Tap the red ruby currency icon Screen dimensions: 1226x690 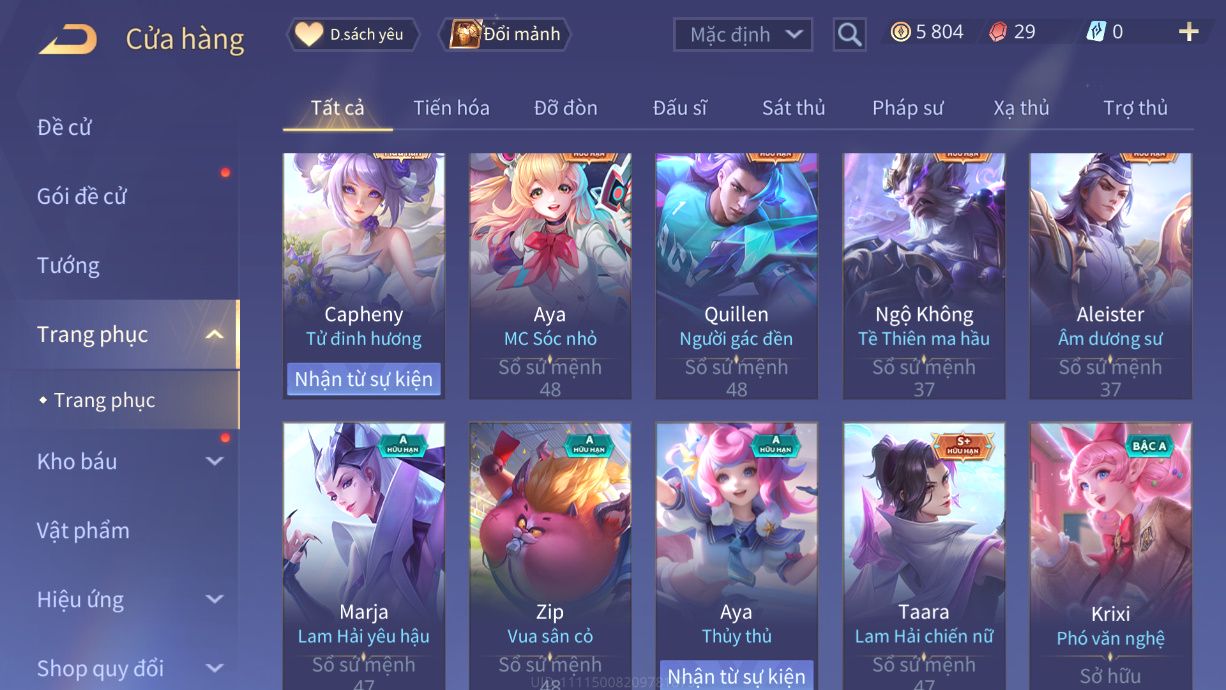click(997, 32)
